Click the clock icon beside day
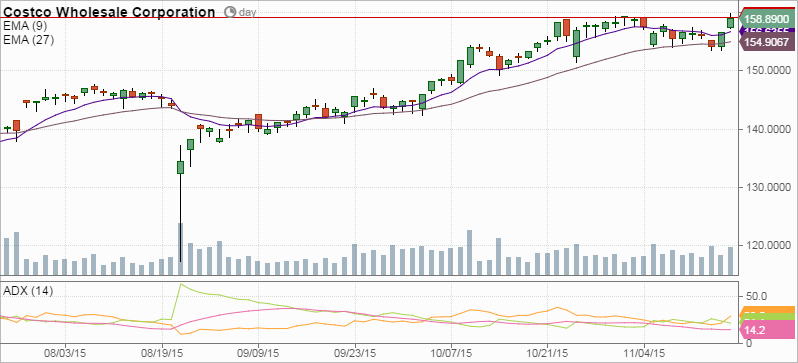Screen dimensions: 798x363 click(230, 12)
